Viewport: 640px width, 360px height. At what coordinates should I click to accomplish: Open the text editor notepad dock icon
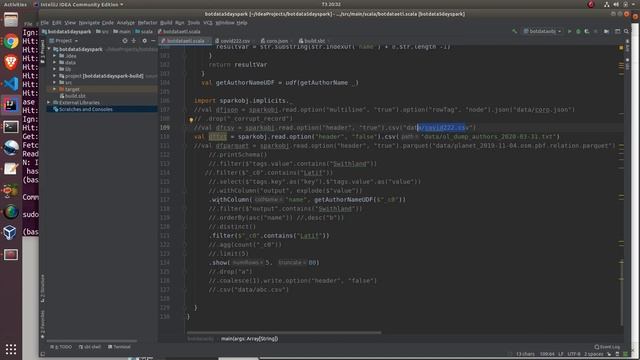[11, 169]
